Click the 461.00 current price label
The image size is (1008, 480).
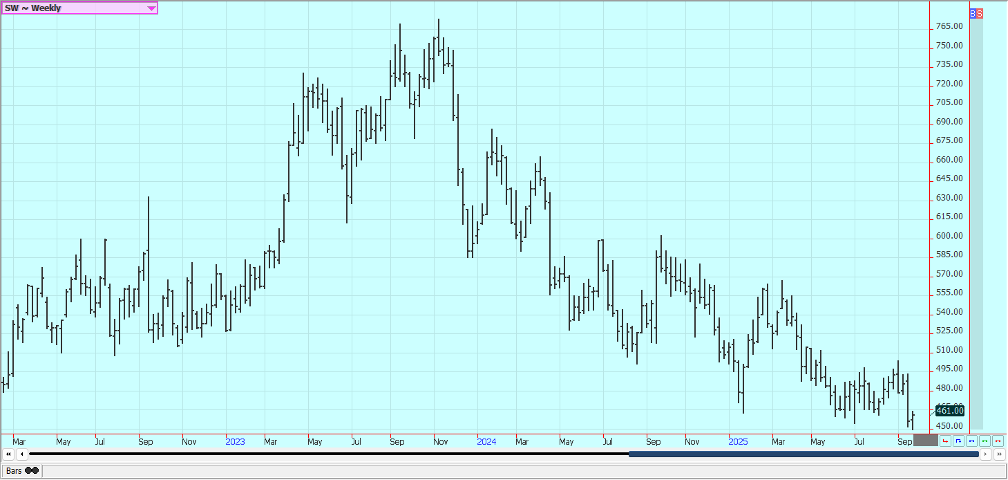pyautogui.click(x=949, y=410)
